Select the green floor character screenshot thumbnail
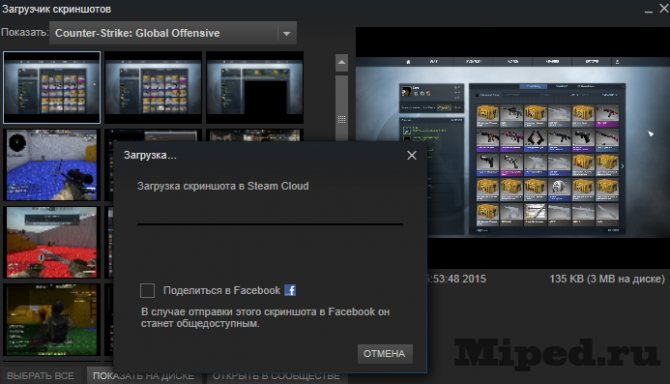 tap(52, 320)
